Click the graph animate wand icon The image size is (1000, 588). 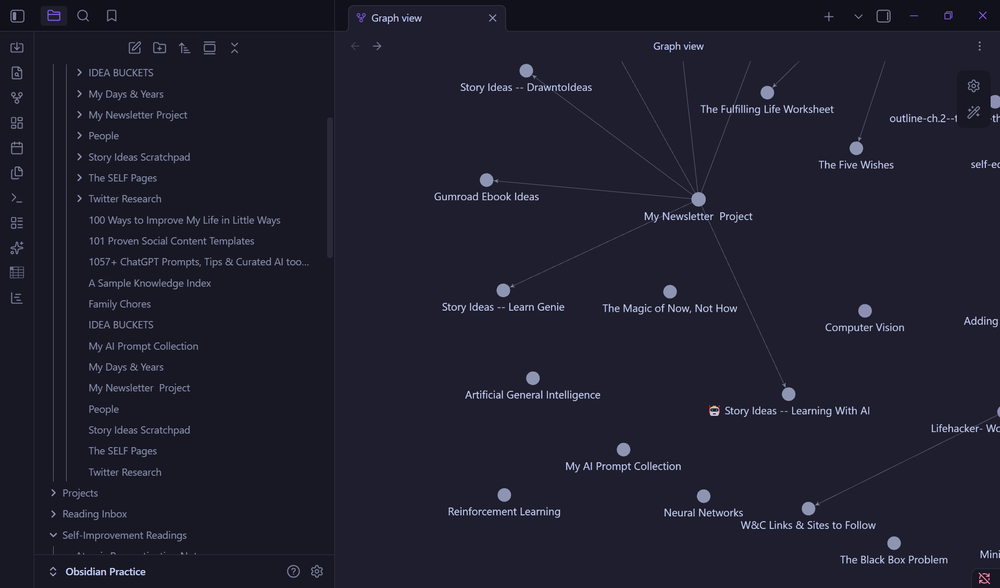click(x=973, y=113)
